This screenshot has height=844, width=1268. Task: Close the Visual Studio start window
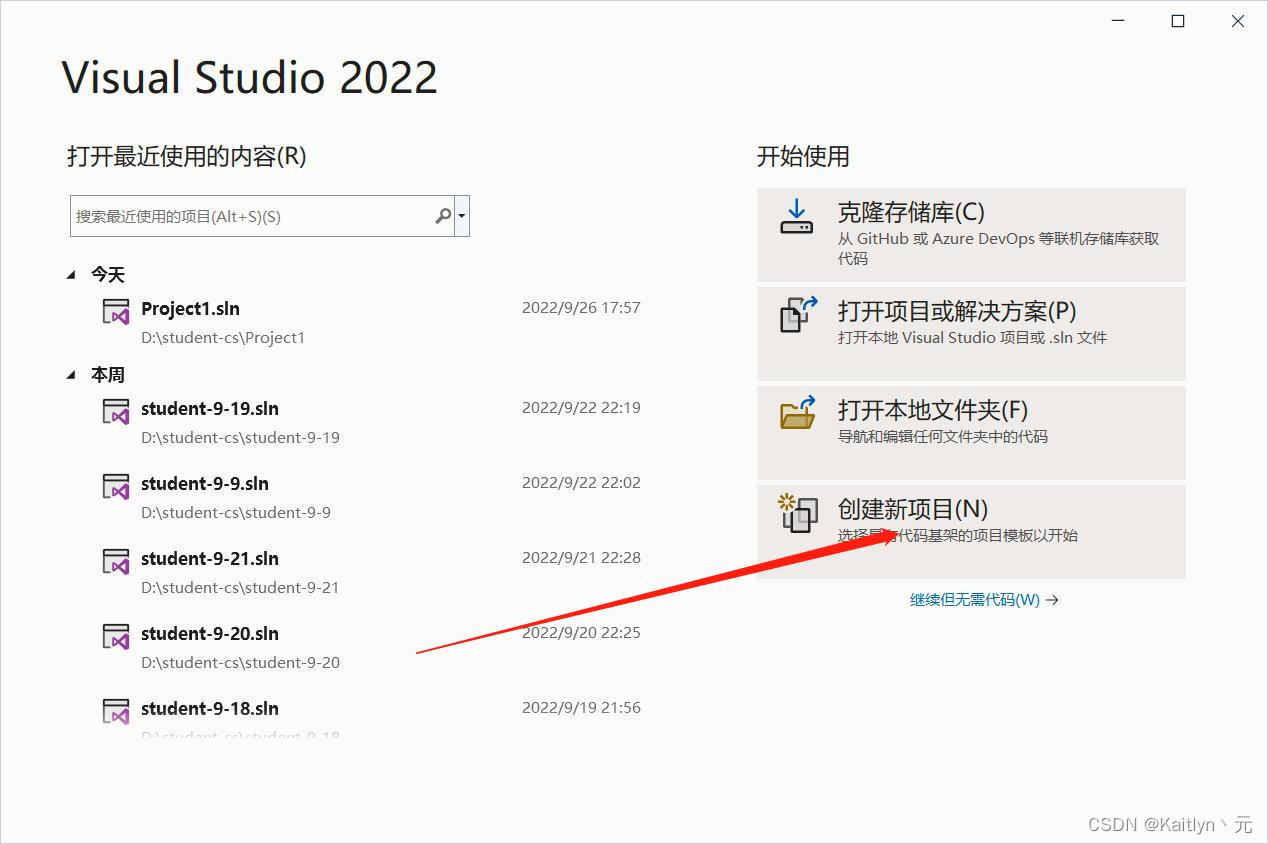pos(1238,21)
